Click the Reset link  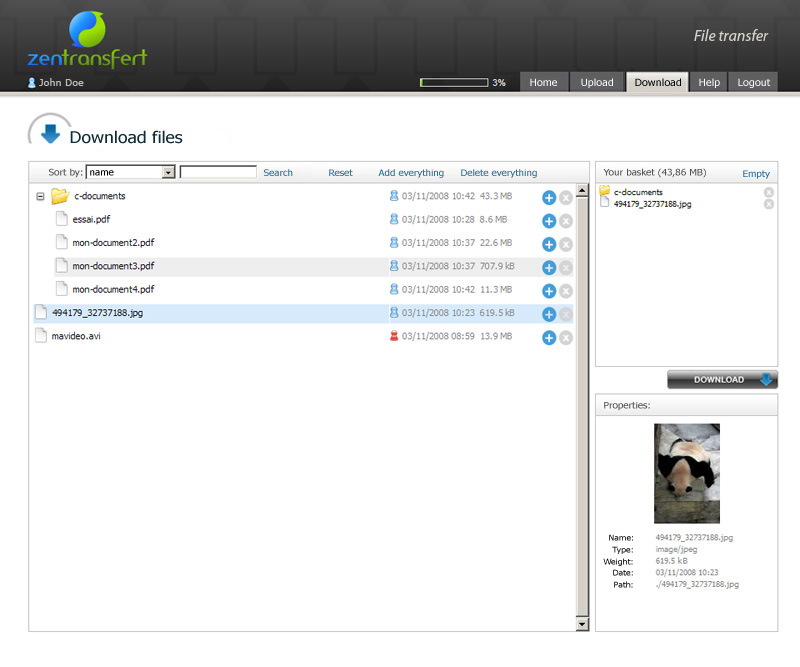point(340,172)
